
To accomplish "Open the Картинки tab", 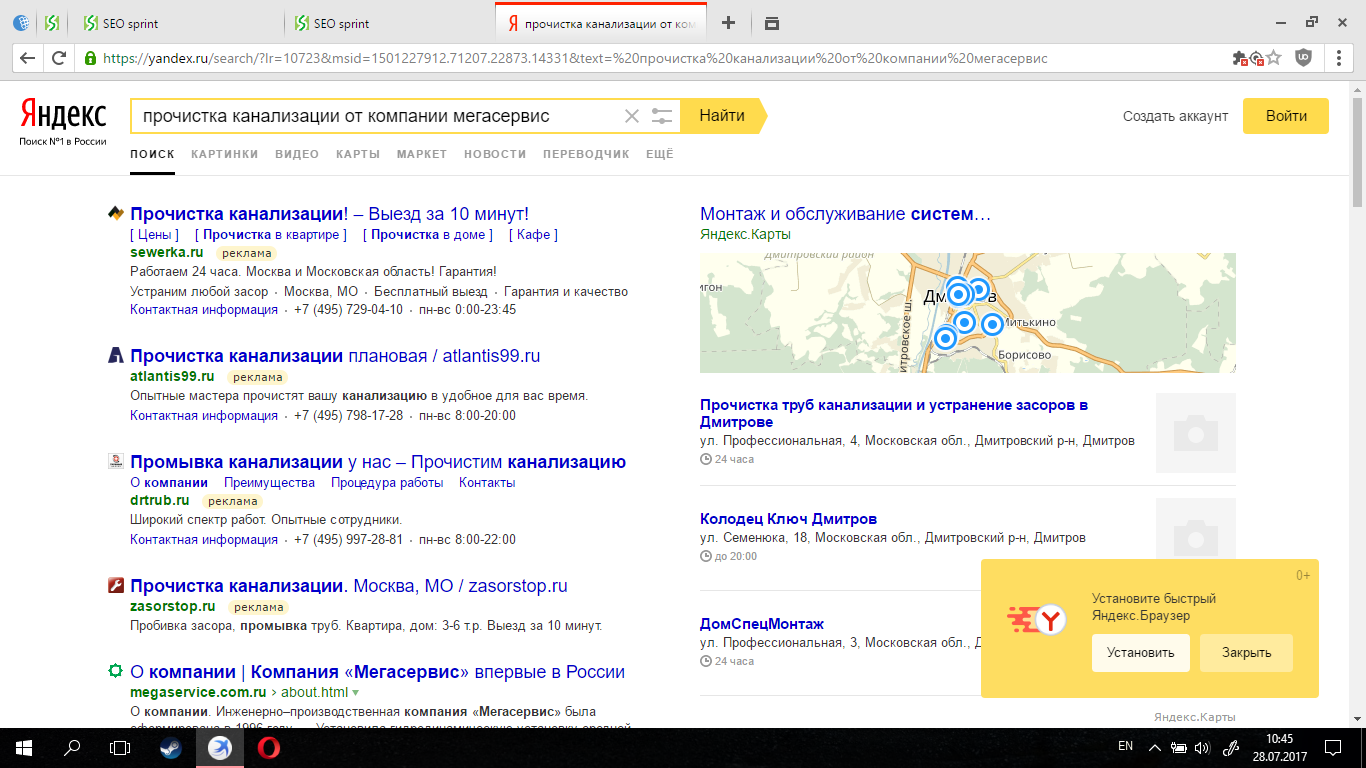I will [225, 154].
